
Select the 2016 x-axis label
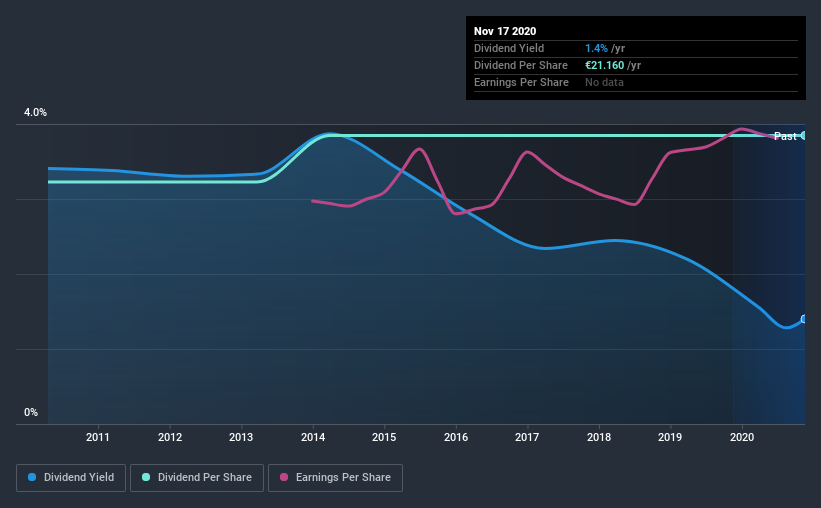(456, 437)
